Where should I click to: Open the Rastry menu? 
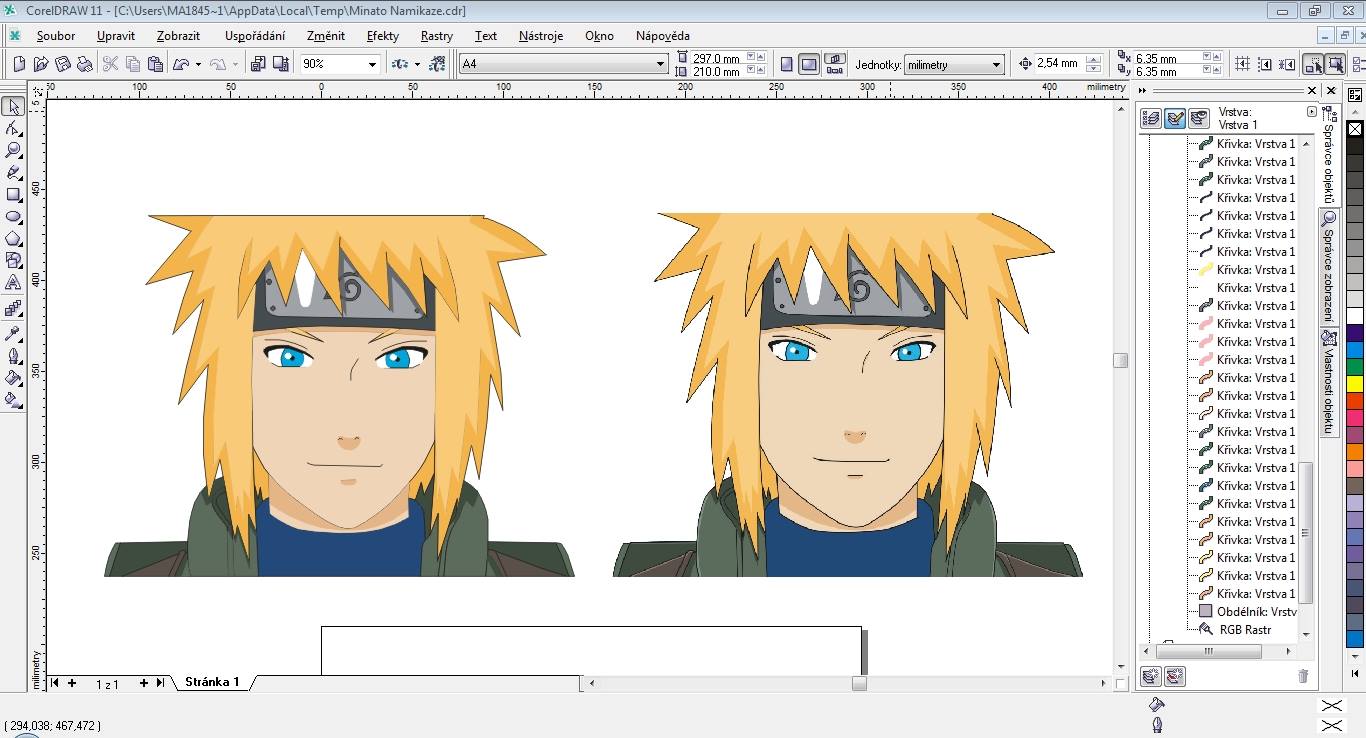click(x=437, y=35)
